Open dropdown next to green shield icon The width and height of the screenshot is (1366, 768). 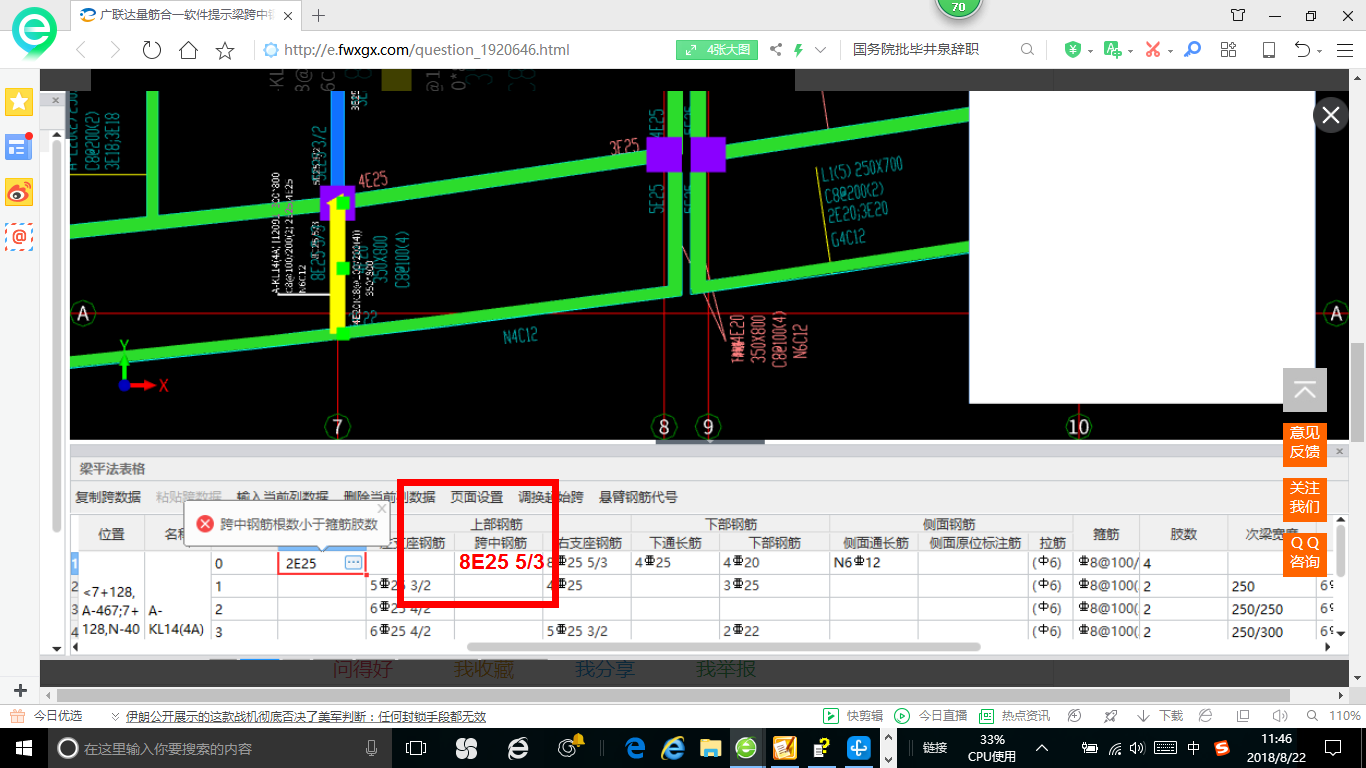[x=1089, y=50]
